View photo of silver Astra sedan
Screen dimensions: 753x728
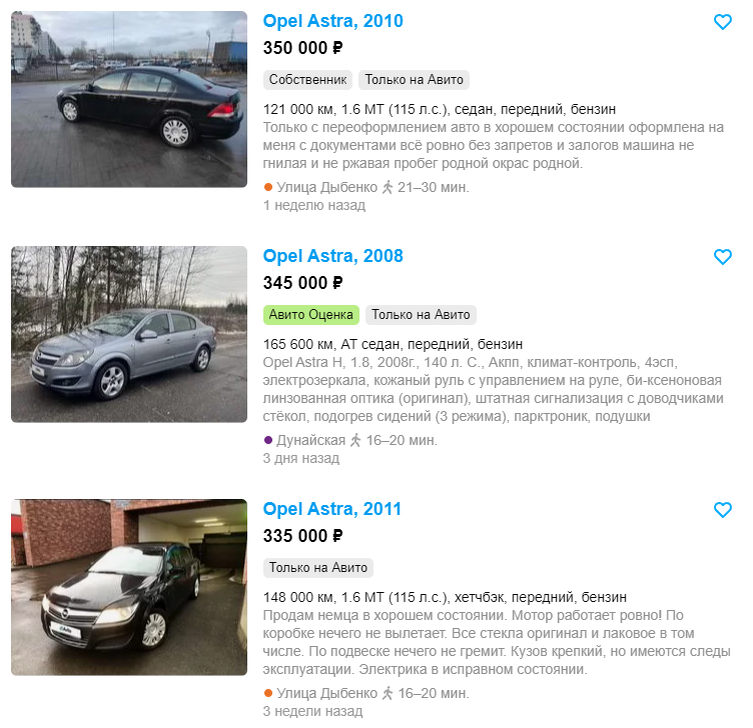pyautogui.click(x=129, y=334)
